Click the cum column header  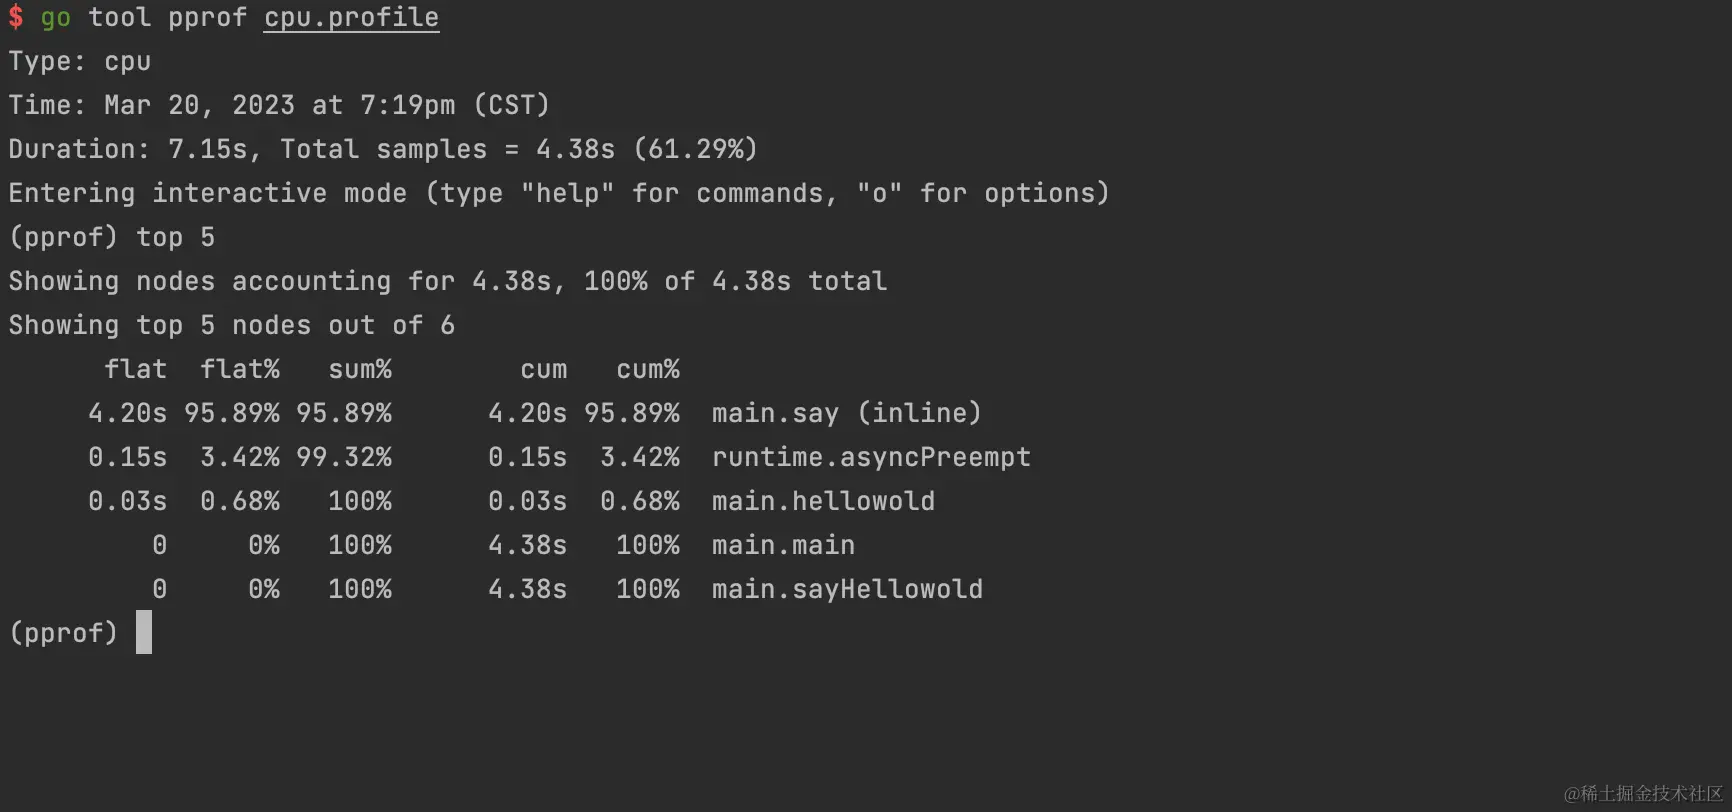(544, 369)
